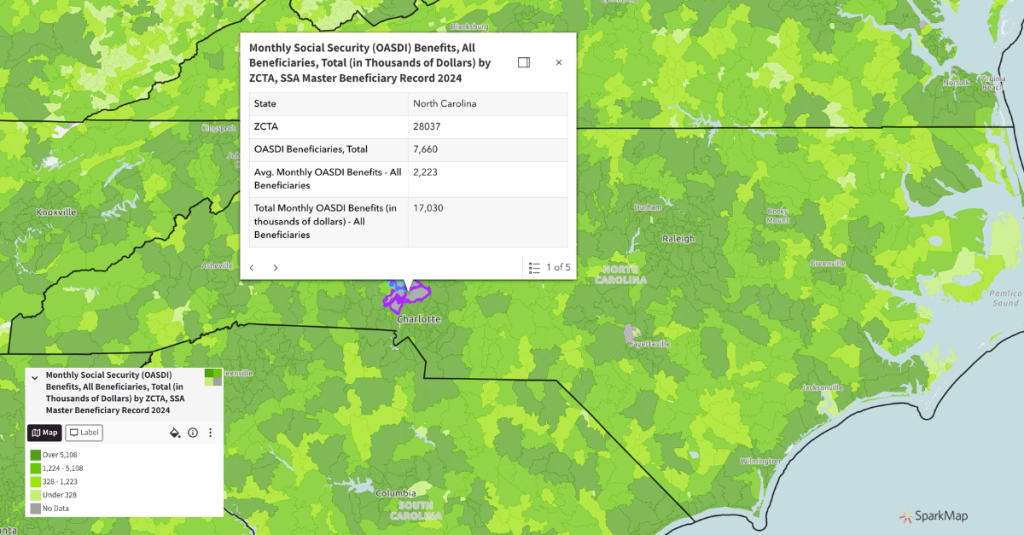Click the Knoxville city label on map
This screenshot has height=535, width=1024.
point(56,212)
